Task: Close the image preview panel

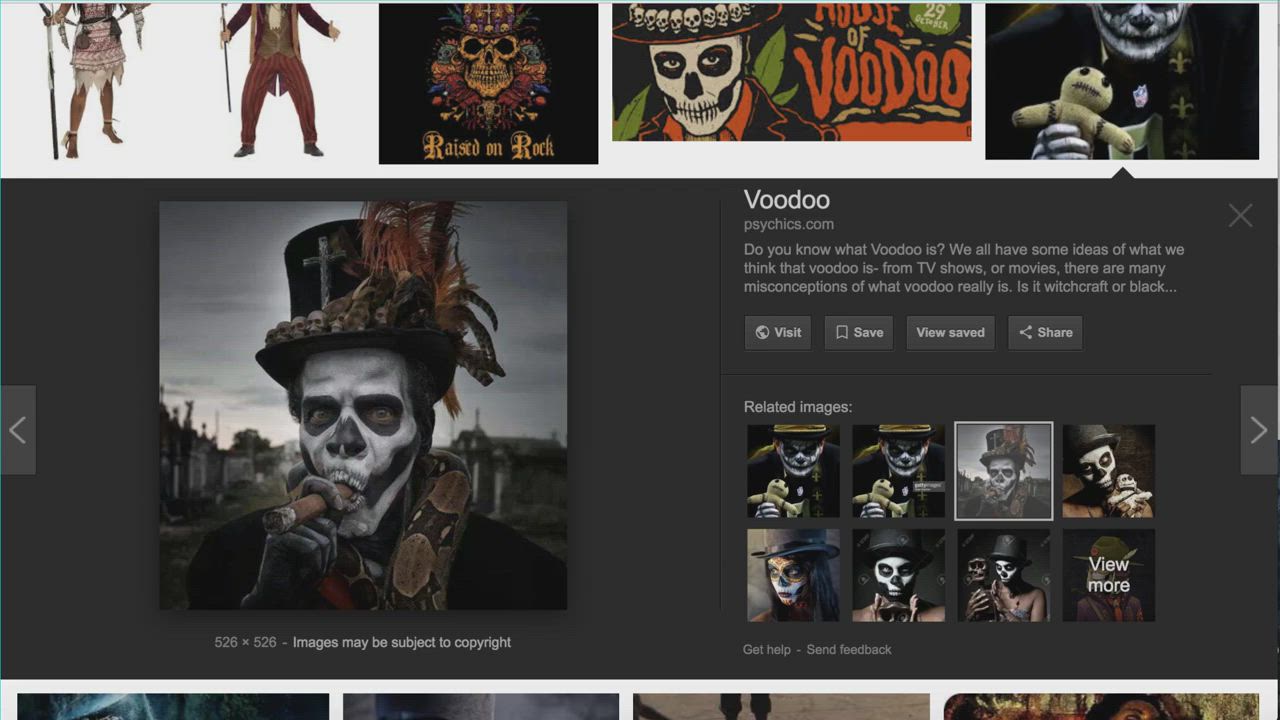Action: [1240, 216]
